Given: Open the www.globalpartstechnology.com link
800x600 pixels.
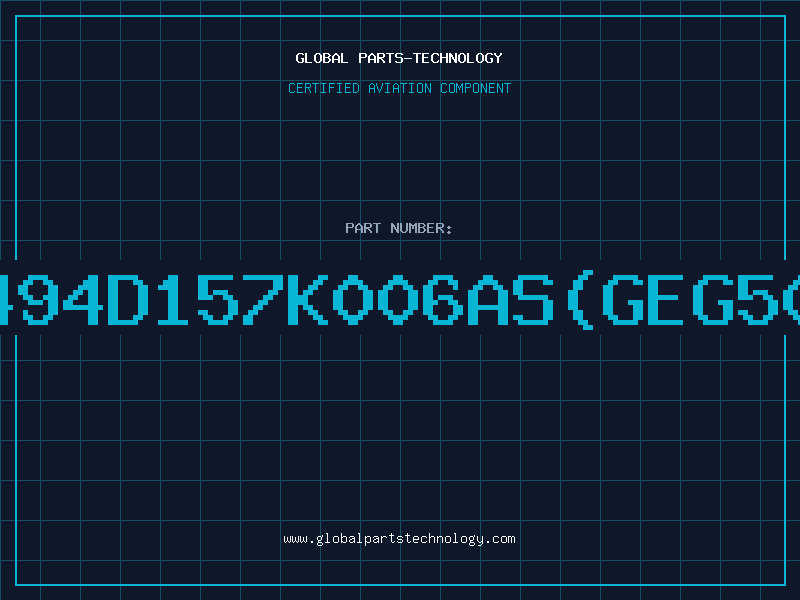Looking at the screenshot, I should (x=399, y=539).
